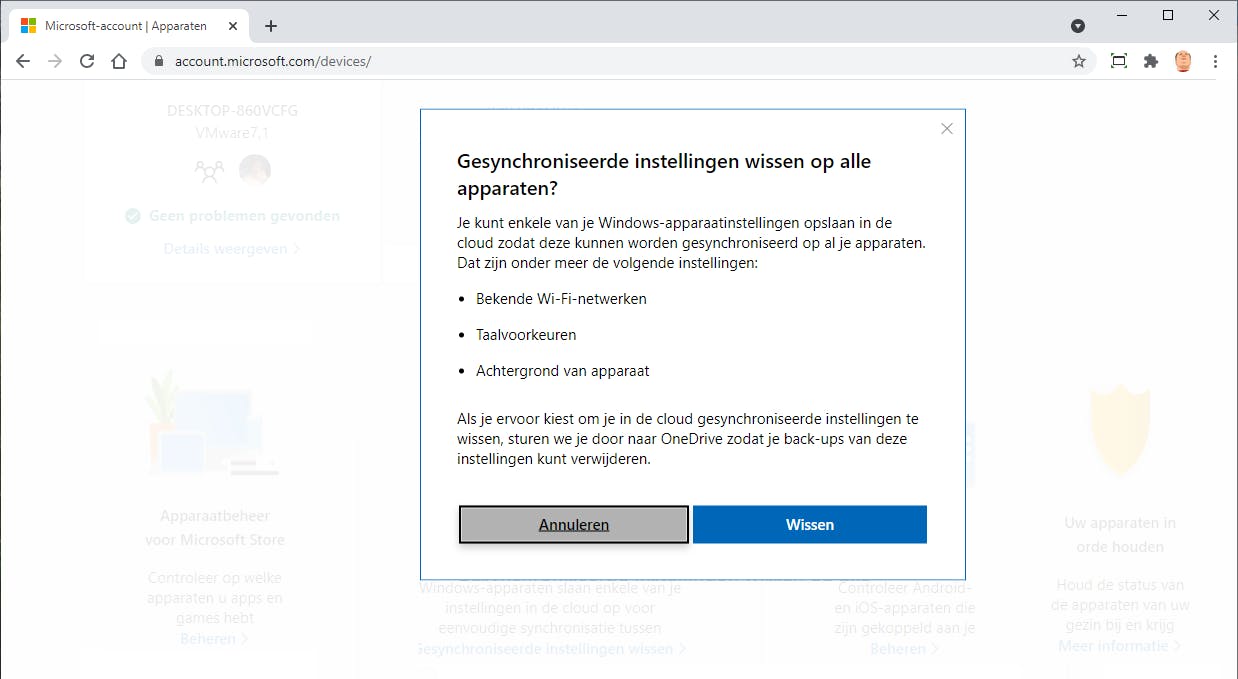
Task: Open Details weergeven link behind dialog
Action: coord(232,249)
